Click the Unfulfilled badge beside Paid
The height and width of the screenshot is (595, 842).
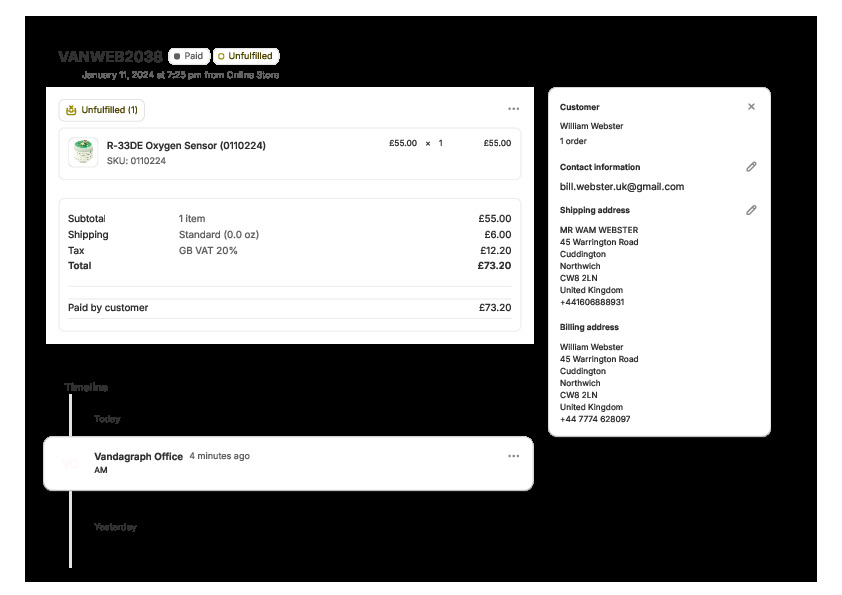click(246, 57)
